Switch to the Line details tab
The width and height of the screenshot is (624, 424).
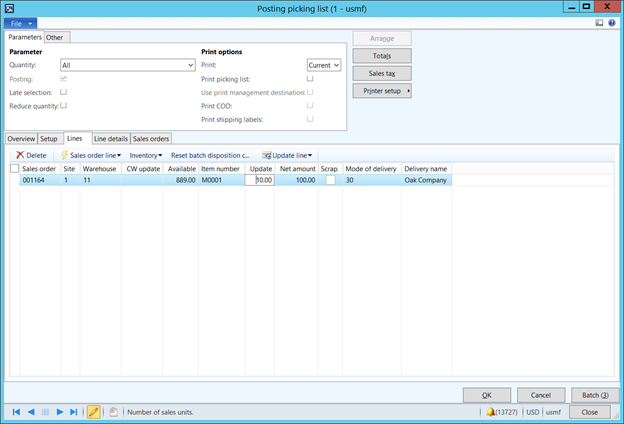(110, 138)
